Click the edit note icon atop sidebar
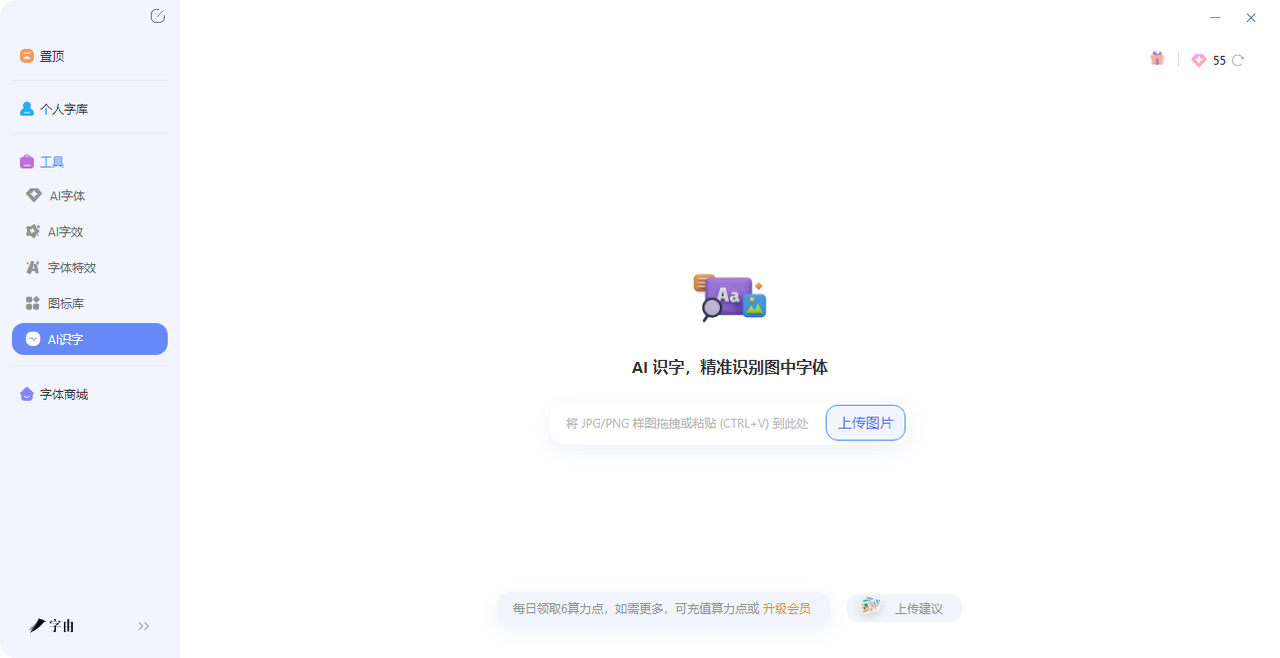The width and height of the screenshot is (1280, 658). point(157,16)
